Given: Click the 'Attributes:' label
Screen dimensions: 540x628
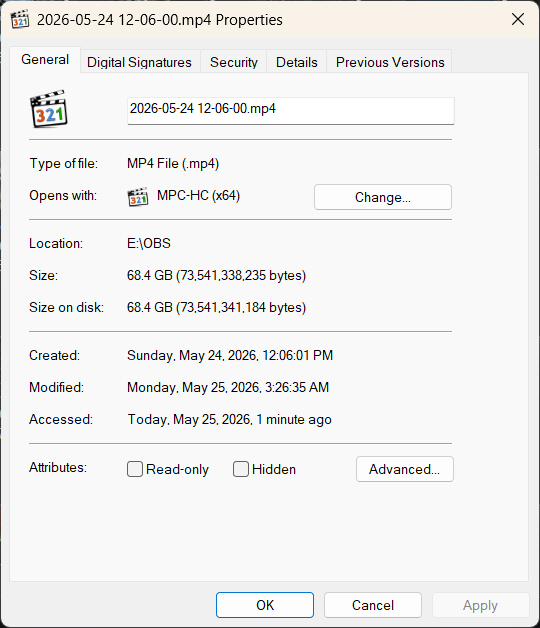Looking at the screenshot, I should tap(58, 467).
